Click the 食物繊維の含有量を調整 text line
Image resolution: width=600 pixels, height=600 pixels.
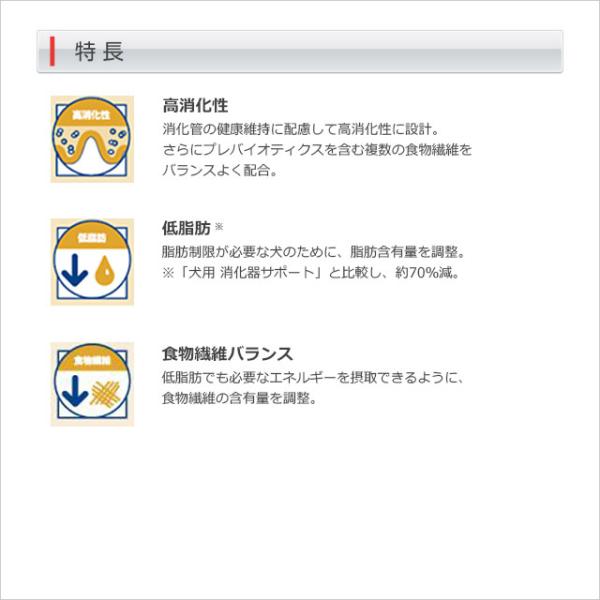(x=240, y=398)
